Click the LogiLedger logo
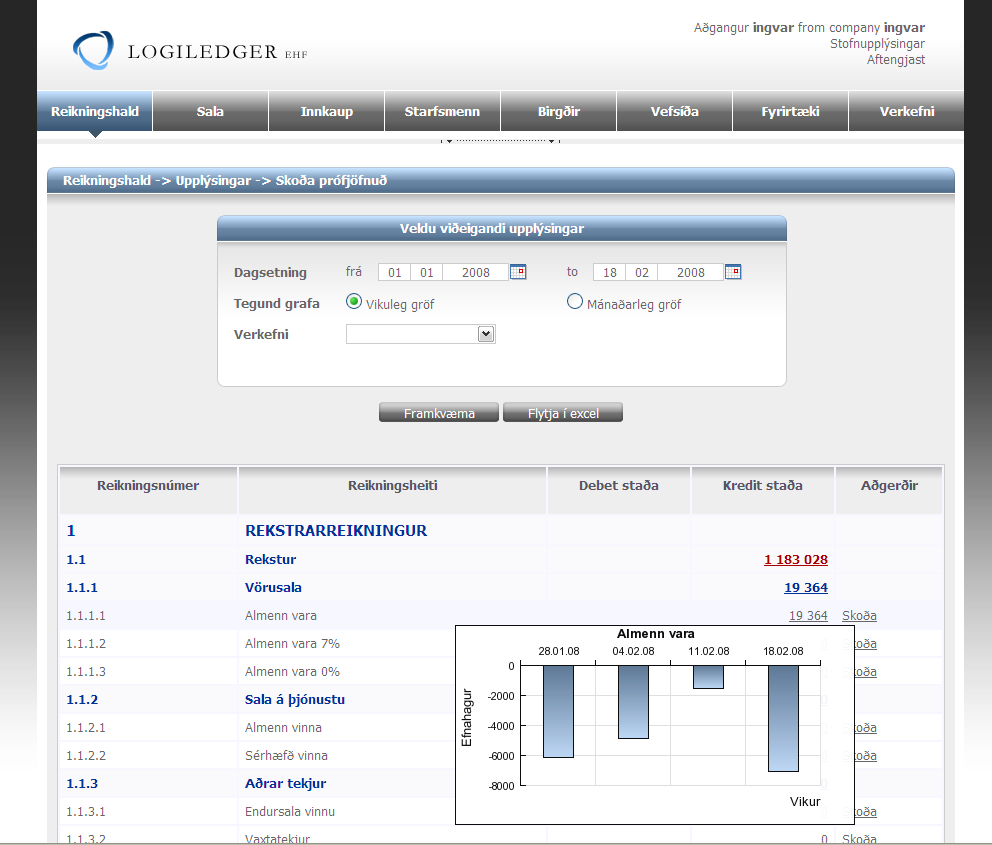 pyautogui.click(x=190, y=51)
